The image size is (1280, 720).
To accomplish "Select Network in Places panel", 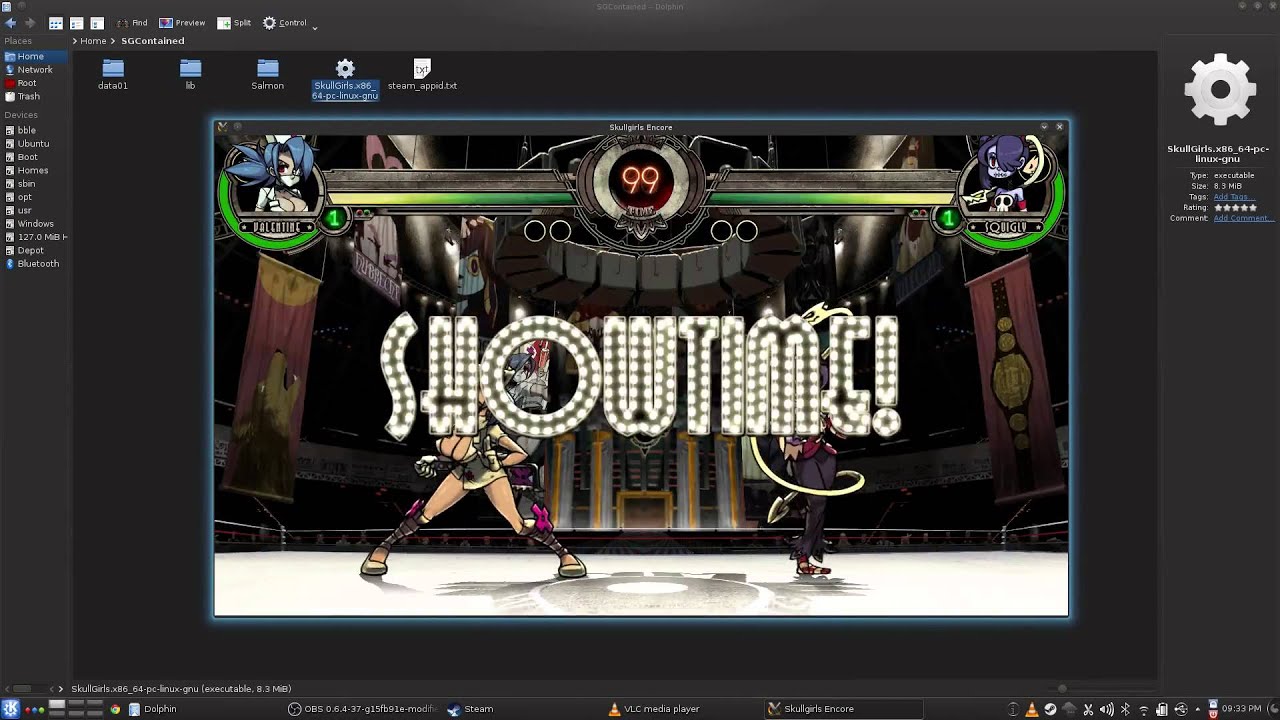I will pos(35,70).
